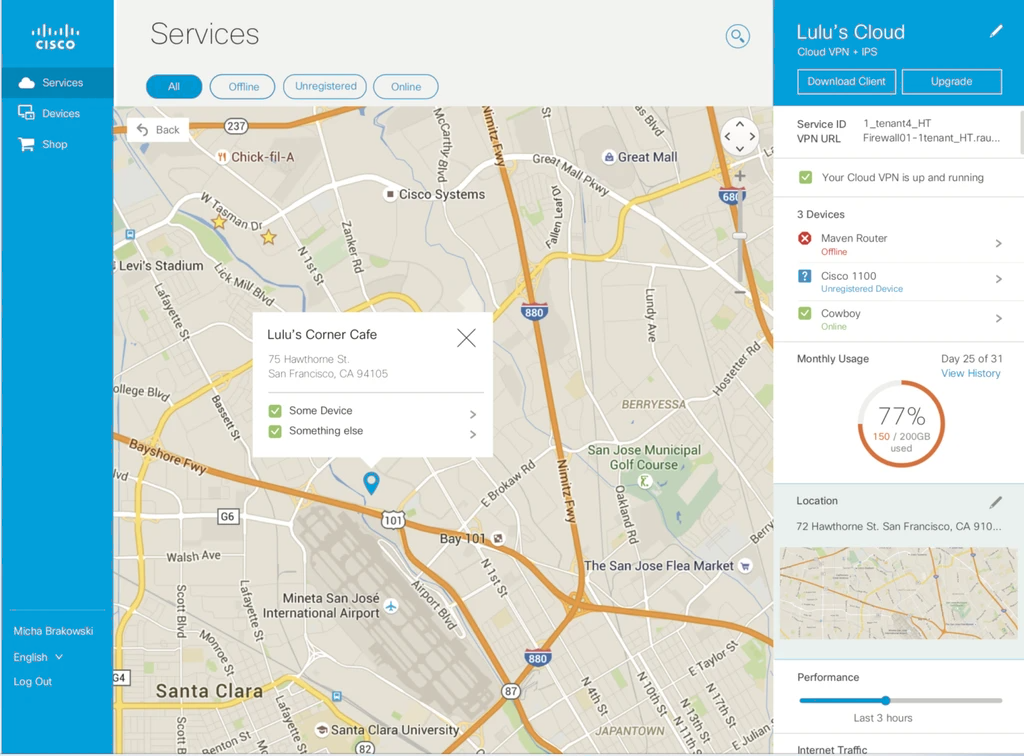Open Devices in the sidebar
This screenshot has width=1024, height=756.
coord(57,114)
